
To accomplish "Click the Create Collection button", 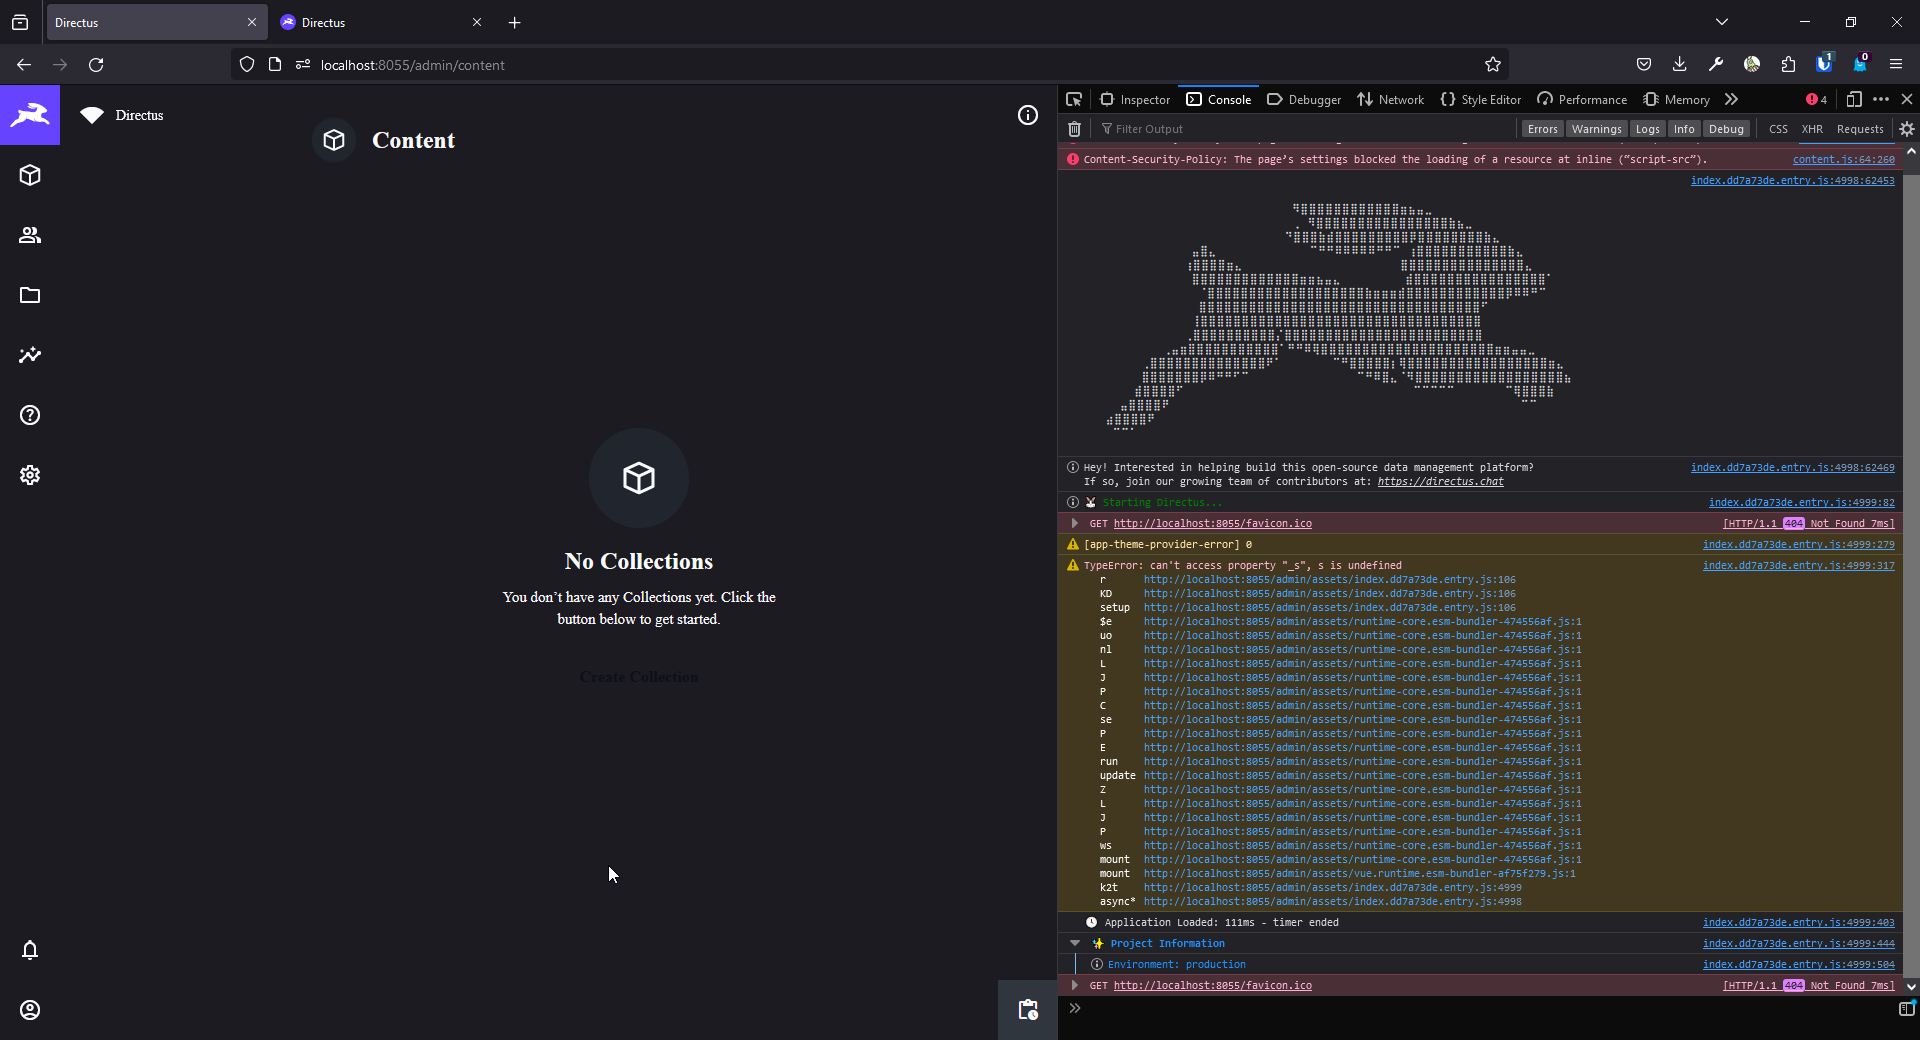I will [x=638, y=677].
